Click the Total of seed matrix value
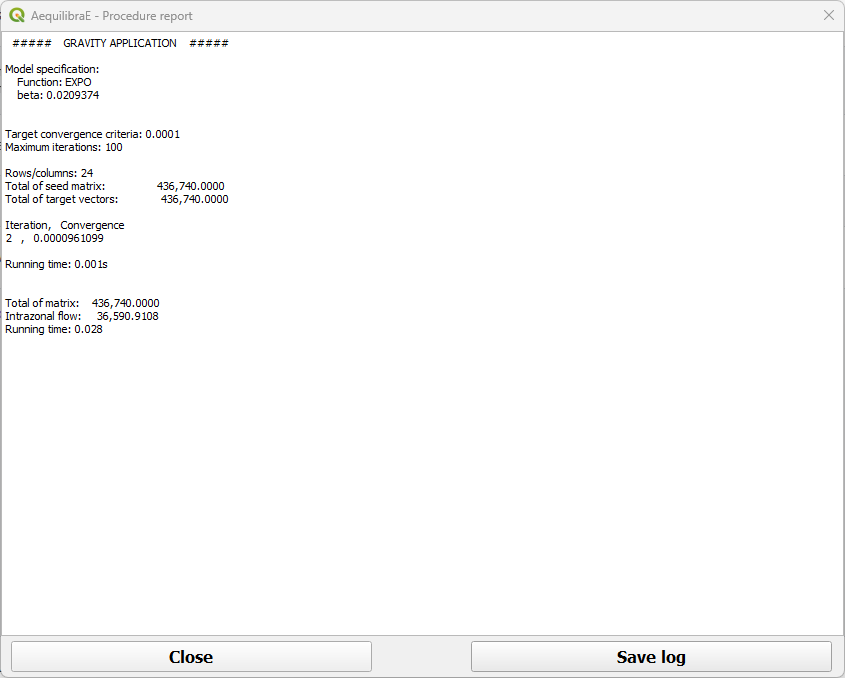 [190, 186]
